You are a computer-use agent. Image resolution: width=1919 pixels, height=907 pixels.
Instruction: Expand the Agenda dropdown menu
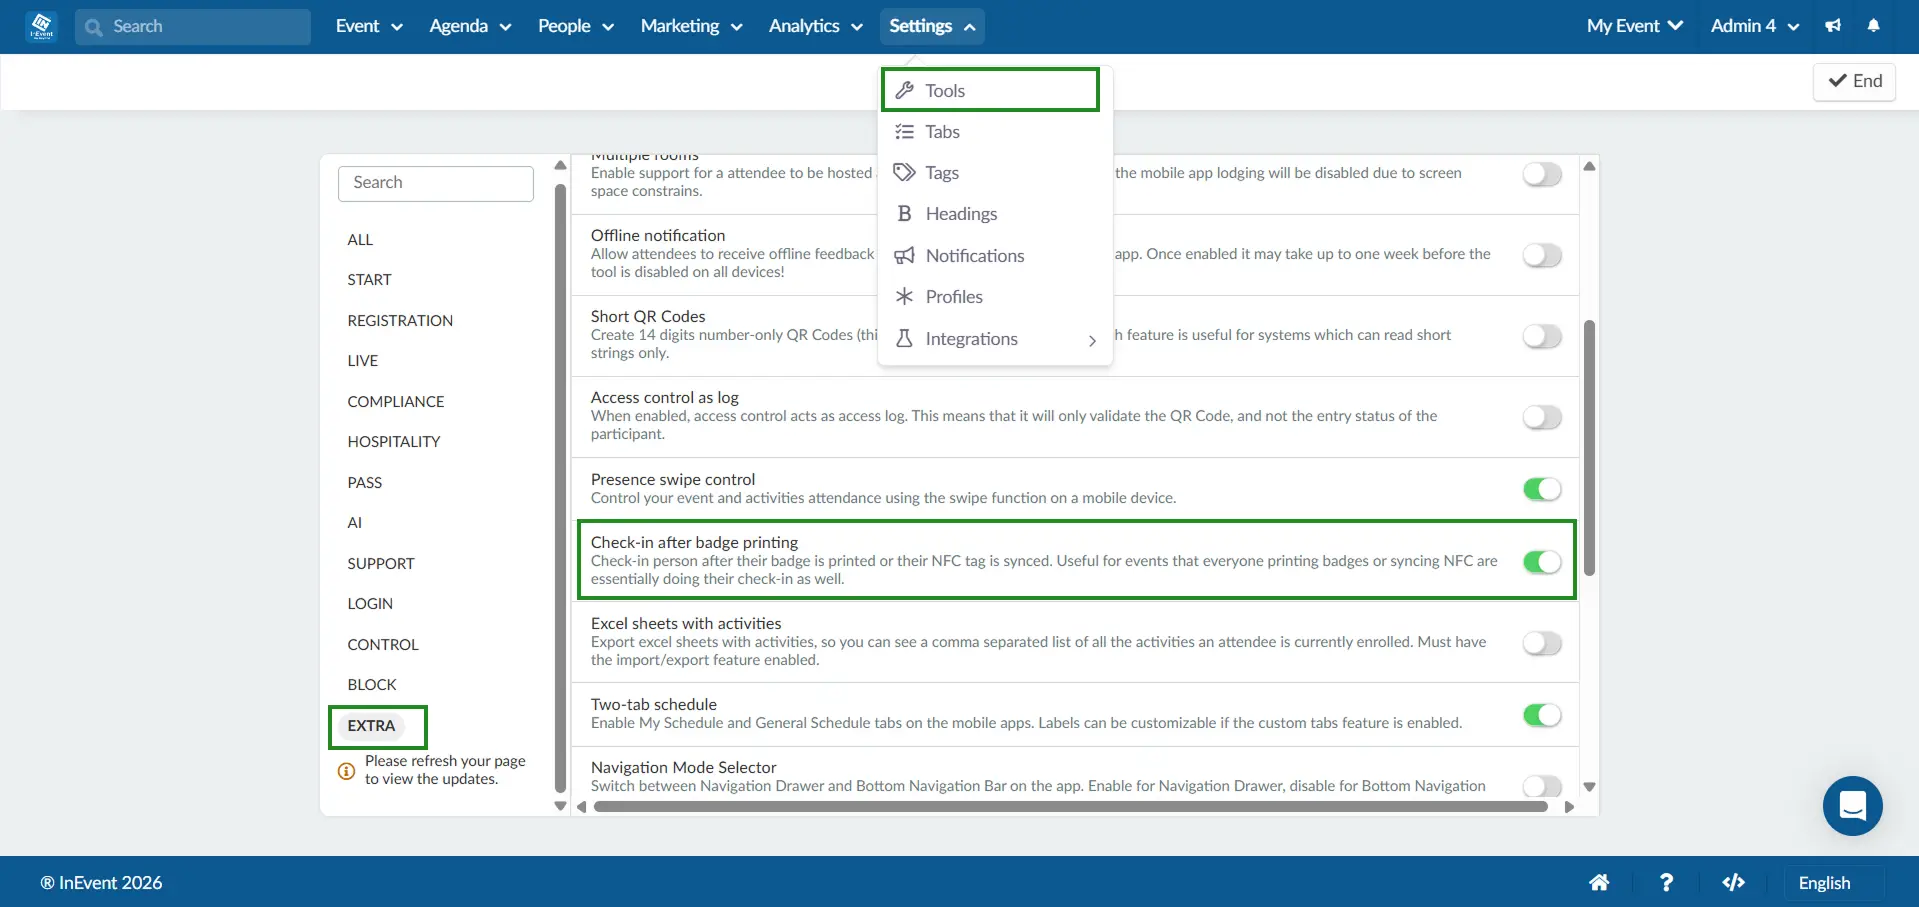(x=470, y=26)
